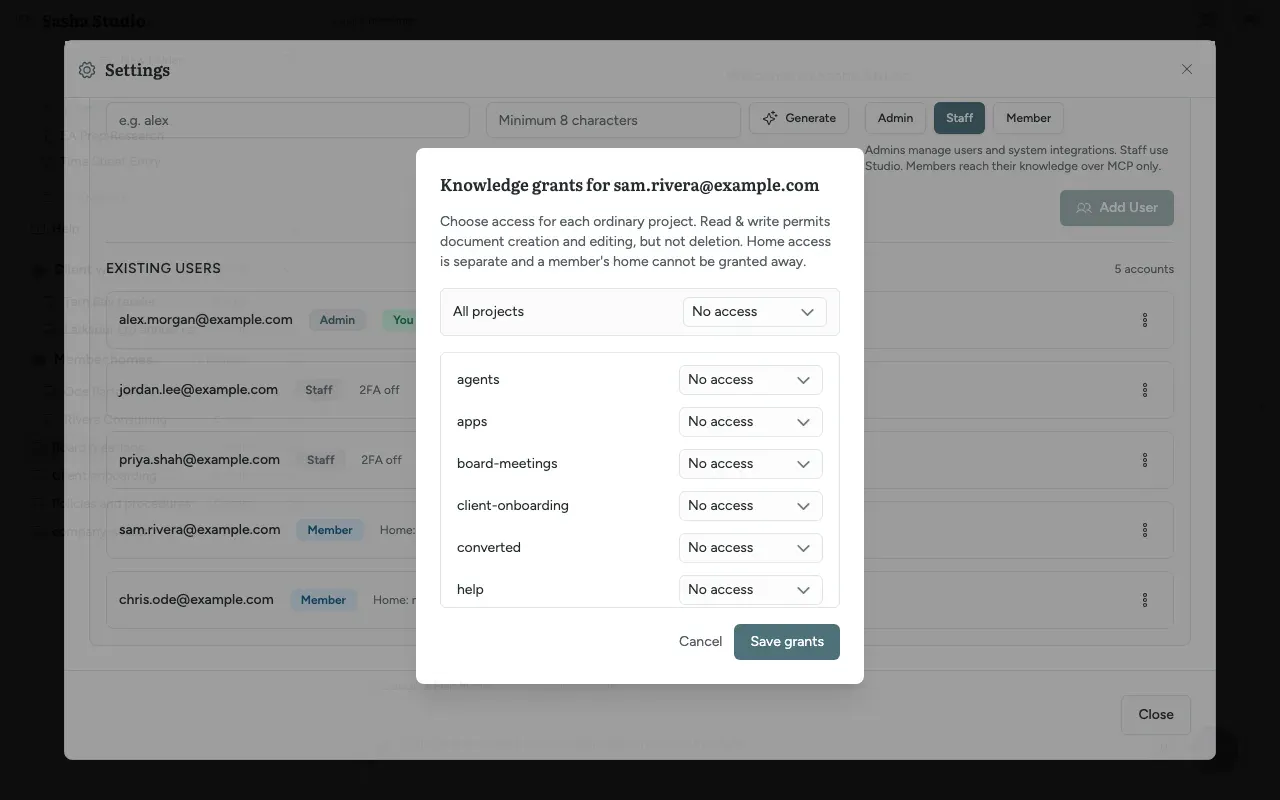Image resolution: width=1280 pixels, height=800 pixels.
Task: Click the Add User button
Action: (x=1117, y=208)
